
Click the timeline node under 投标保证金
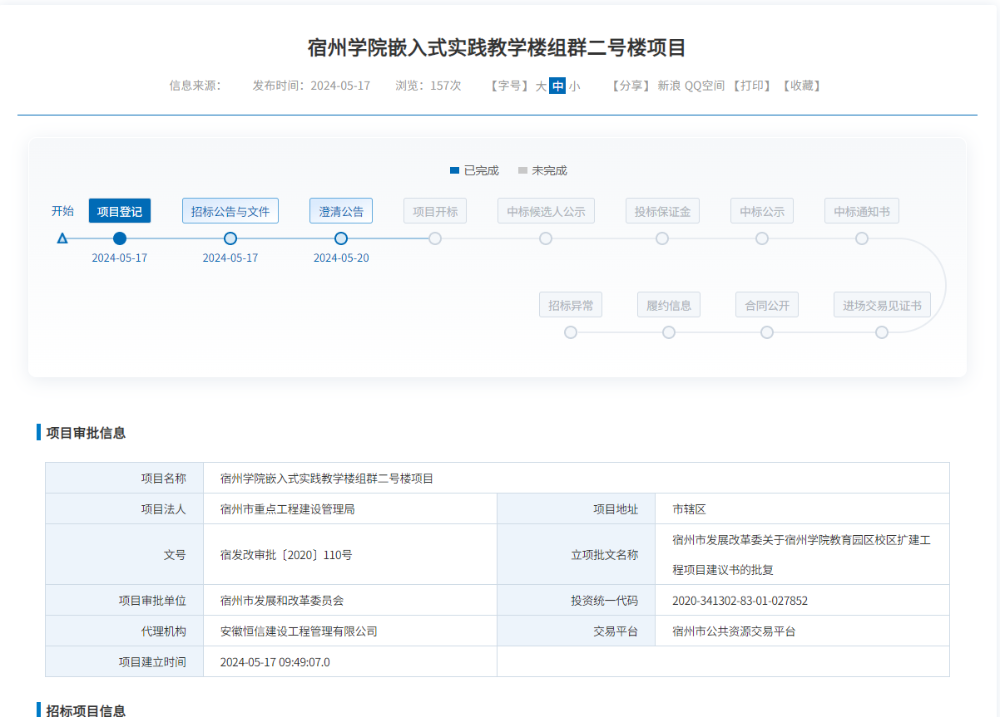(x=663, y=239)
